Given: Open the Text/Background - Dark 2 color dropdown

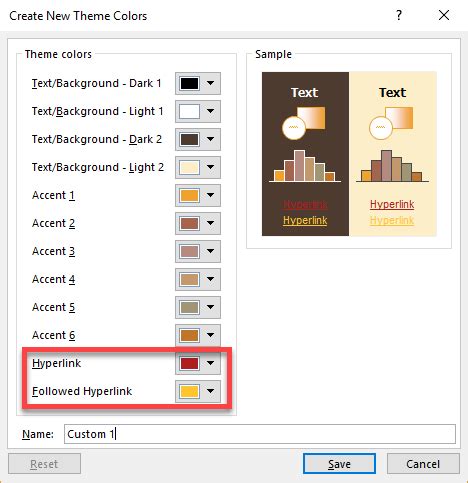Looking at the screenshot, I should click(x=198, y=139).
